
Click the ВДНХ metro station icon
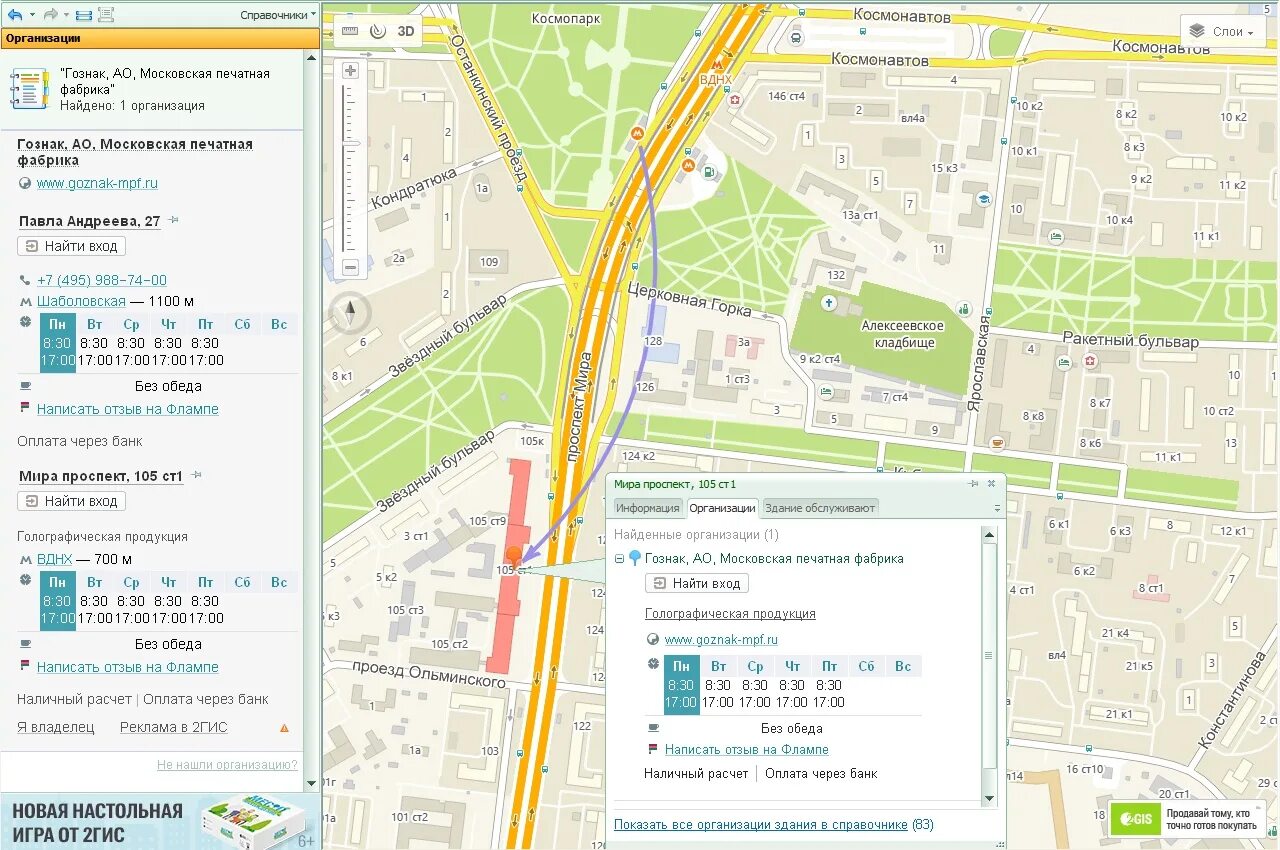click(x=715, y=64)
